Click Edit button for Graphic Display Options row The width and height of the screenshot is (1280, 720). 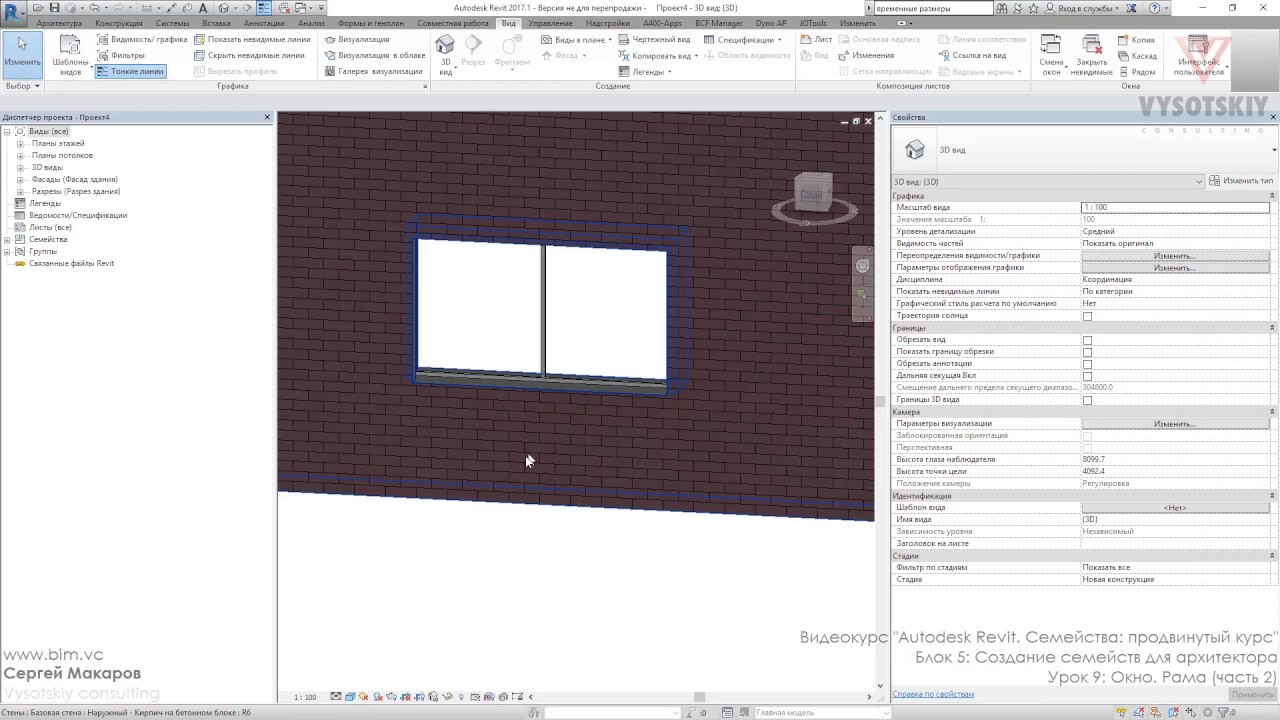[x=1175, y=268]
